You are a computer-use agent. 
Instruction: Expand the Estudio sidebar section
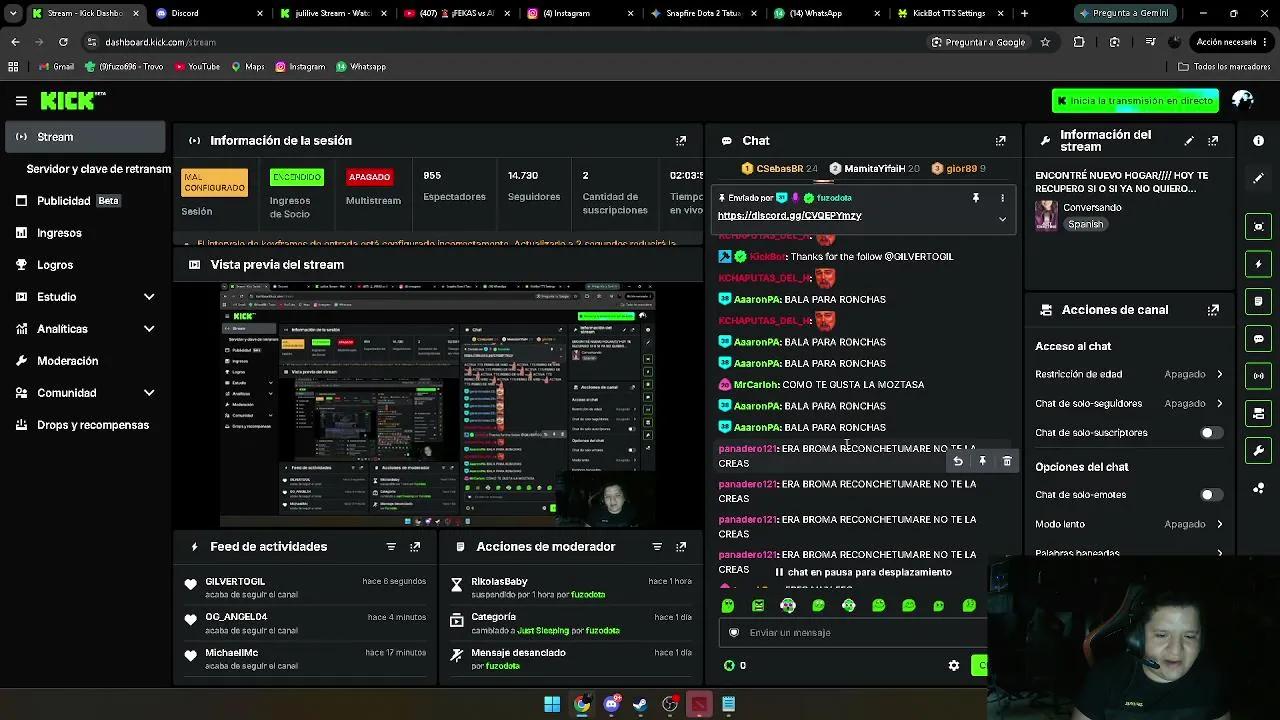(x=149, y=297)
